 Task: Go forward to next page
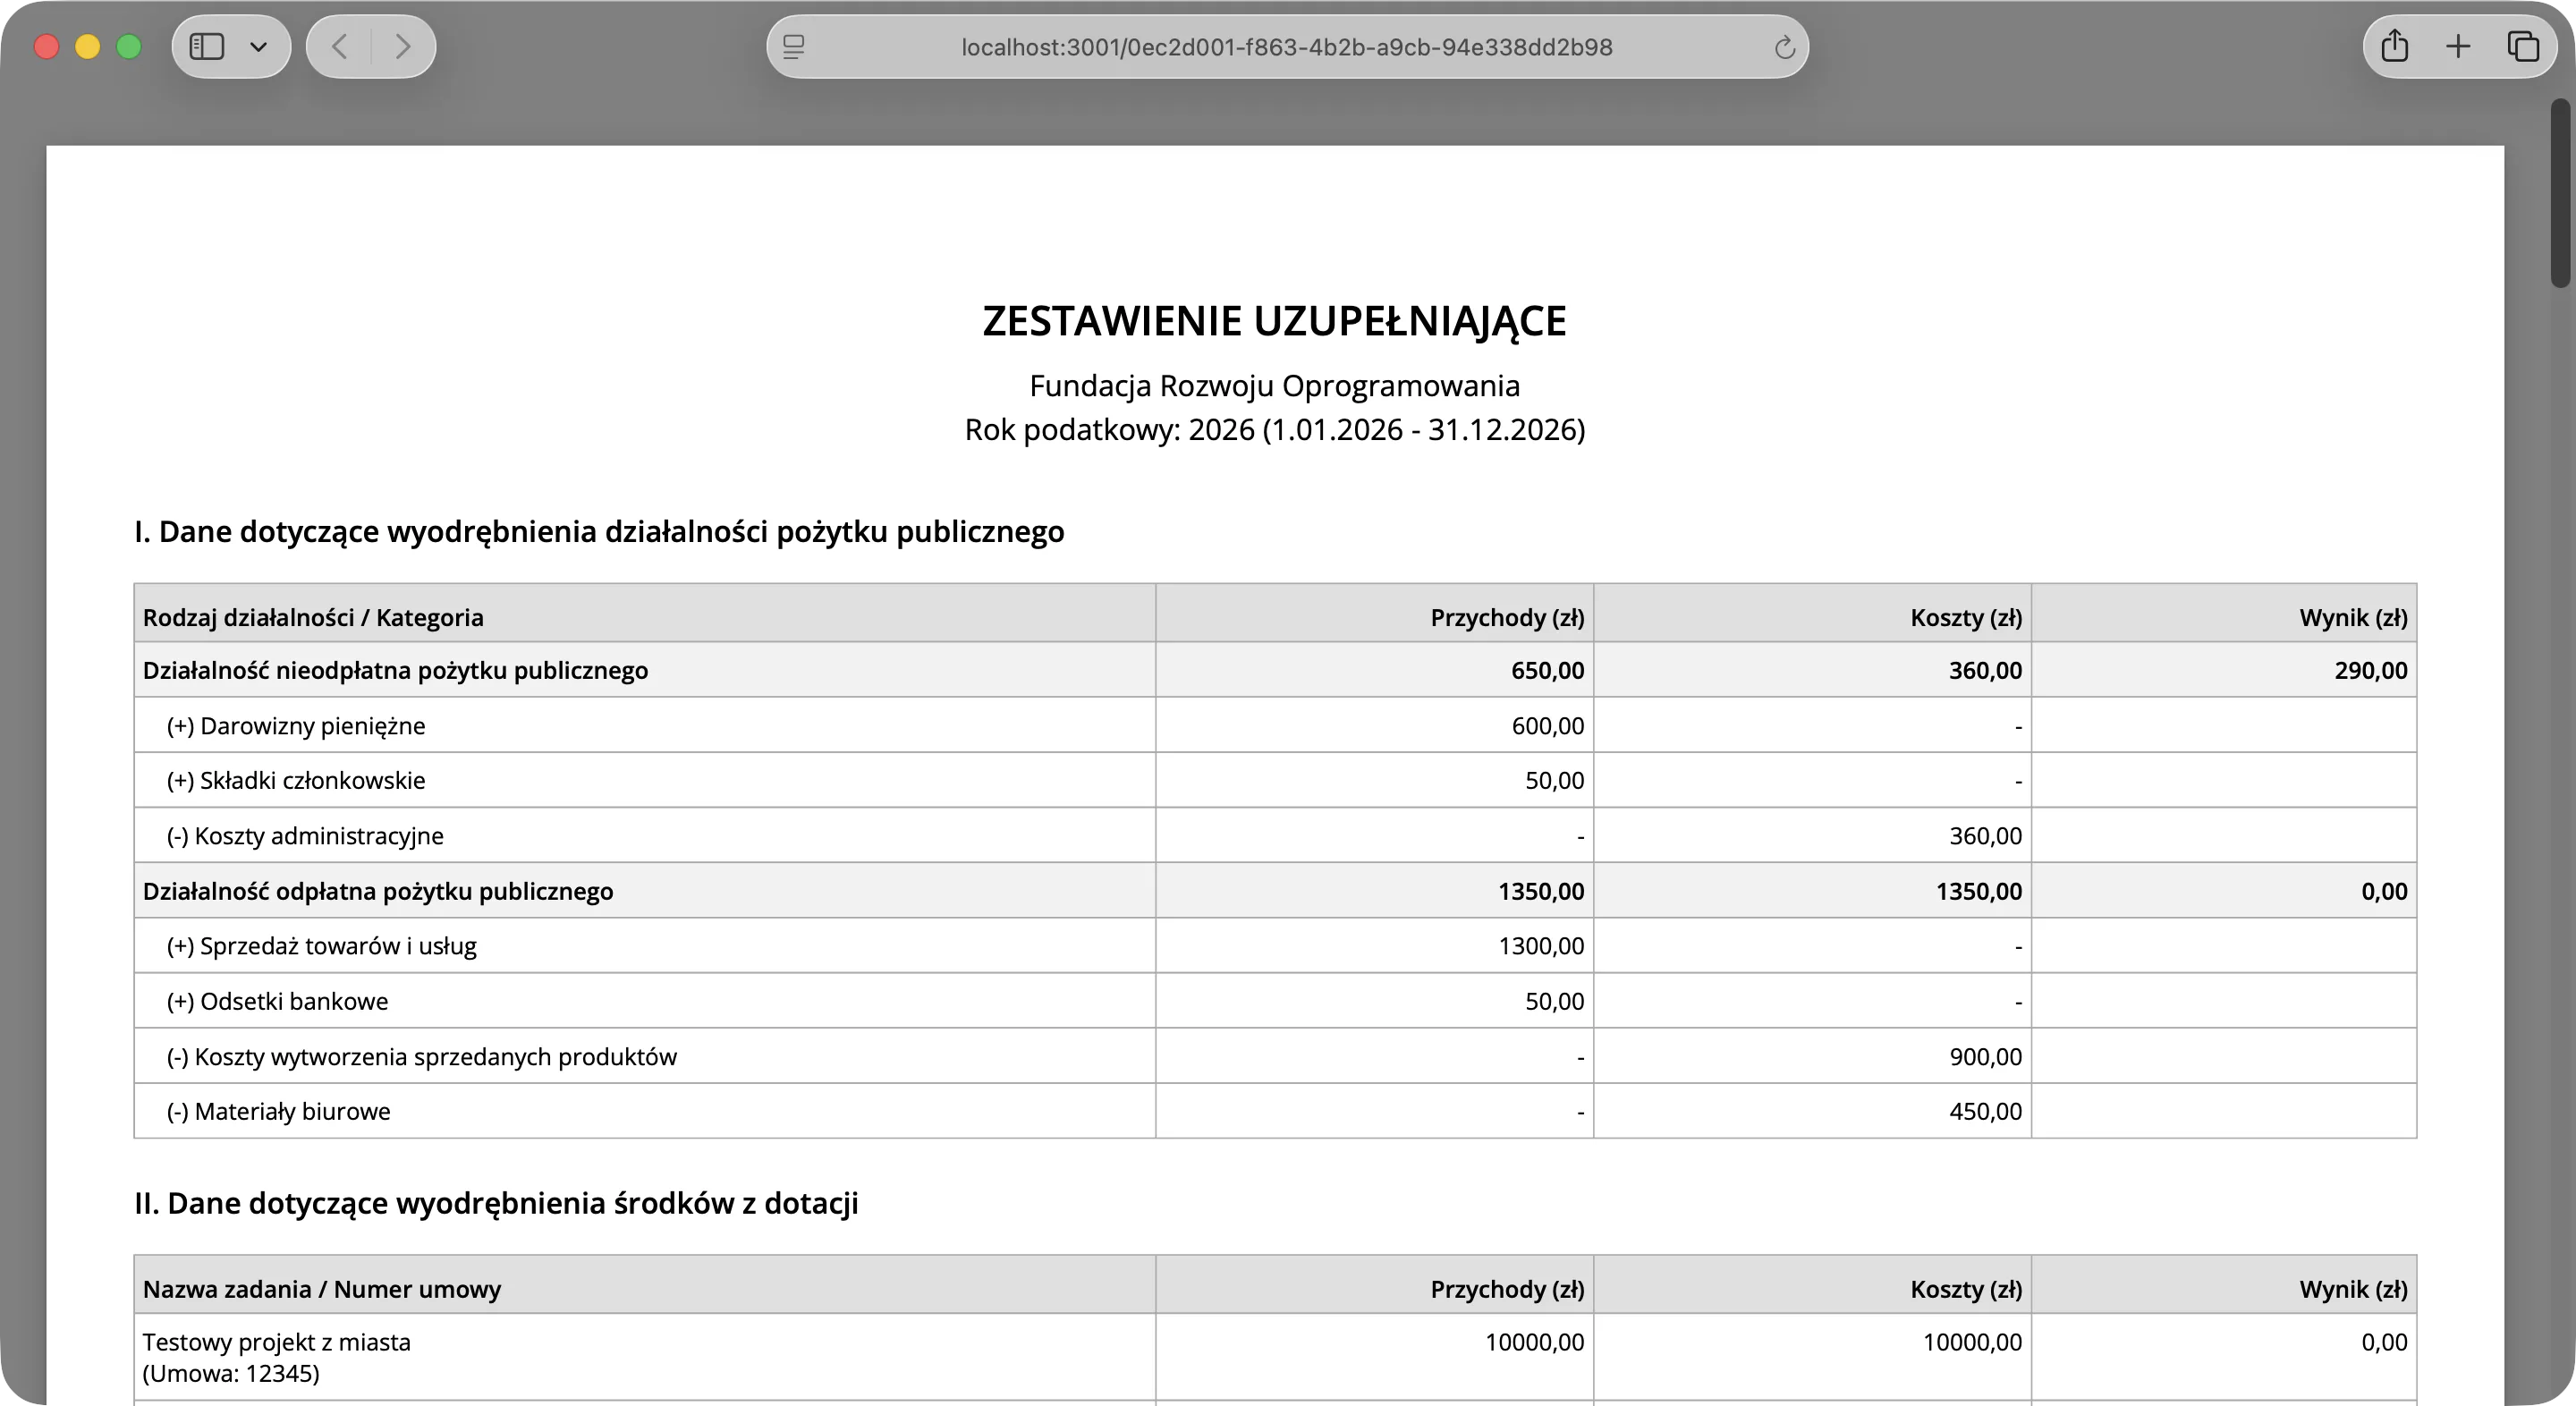pyautogui.click(x=402, y=47)
